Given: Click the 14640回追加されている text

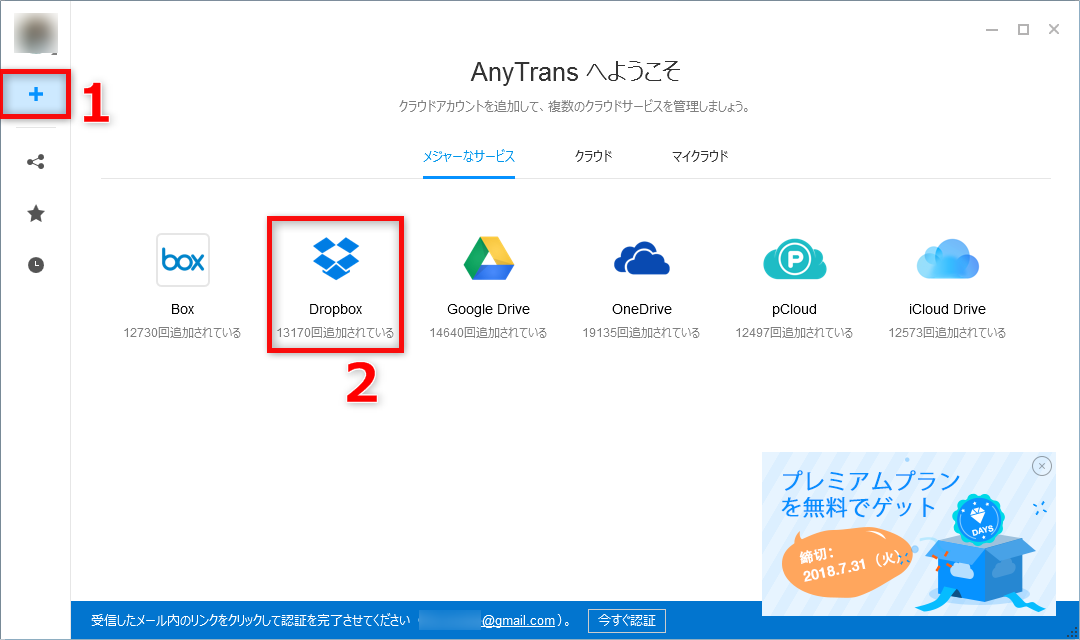Looking at the screenshot, I should point(488,333).
